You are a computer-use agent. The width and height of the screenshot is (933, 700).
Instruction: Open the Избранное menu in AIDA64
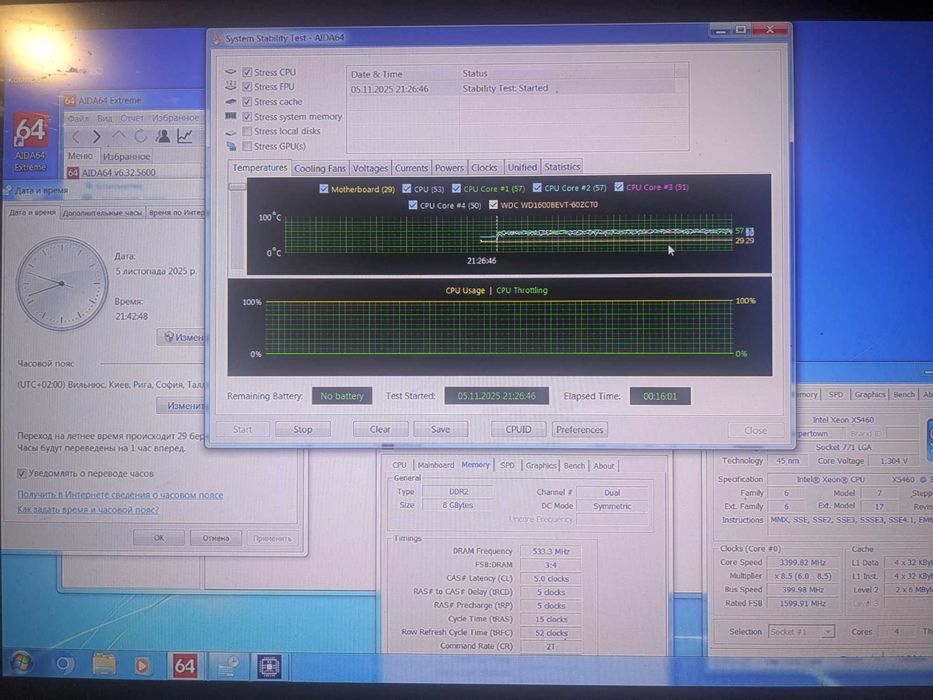pos(175,118)
